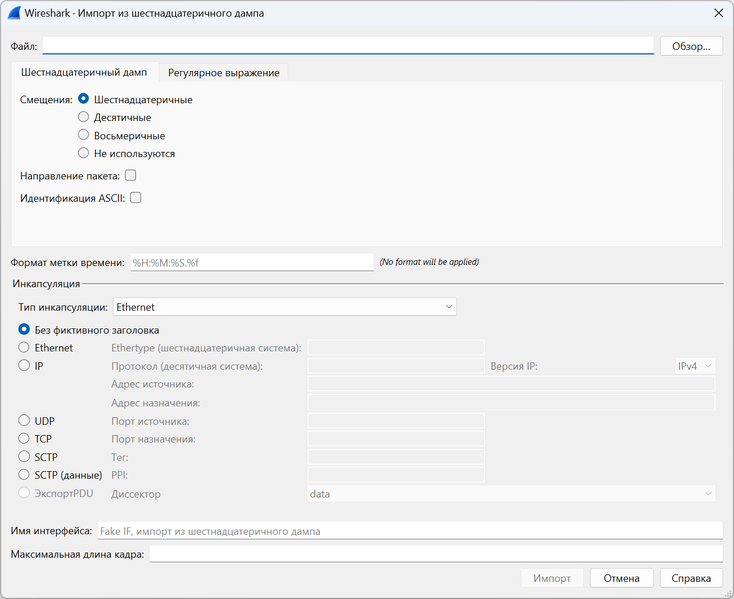Select SCTP (данные) radio button
Viewport: 734px width, 599px height.
click(x=24, y=475)
